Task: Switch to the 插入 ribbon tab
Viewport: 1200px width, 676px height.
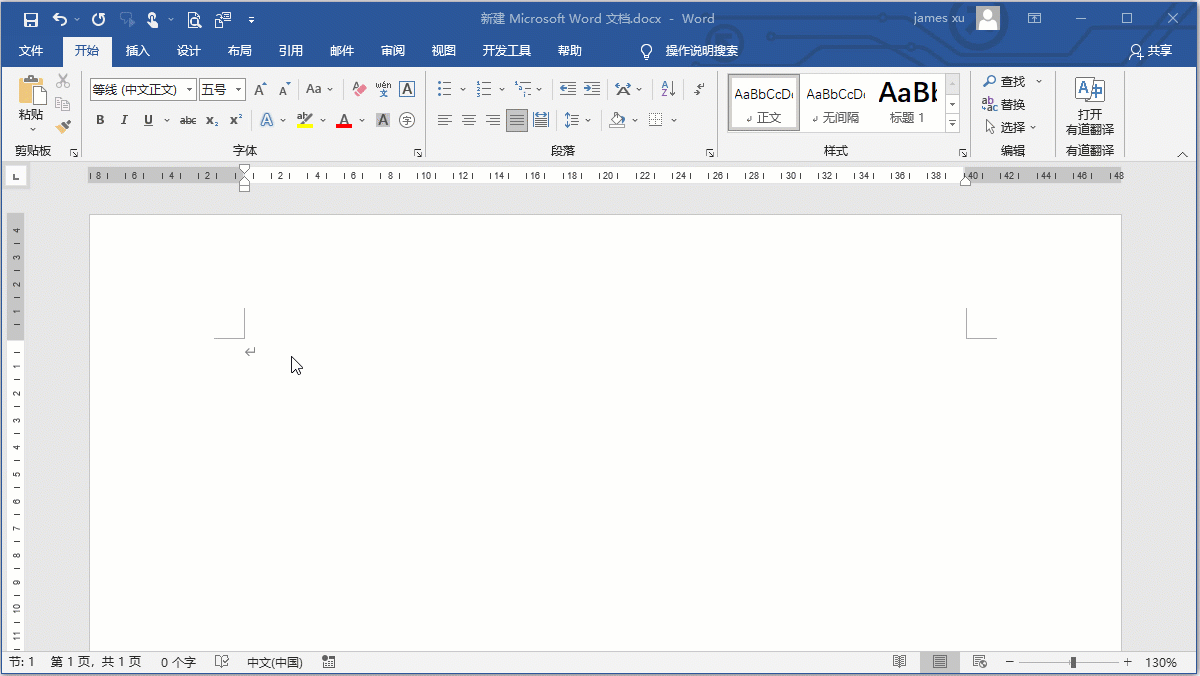Action: click(x=137, y=50)
